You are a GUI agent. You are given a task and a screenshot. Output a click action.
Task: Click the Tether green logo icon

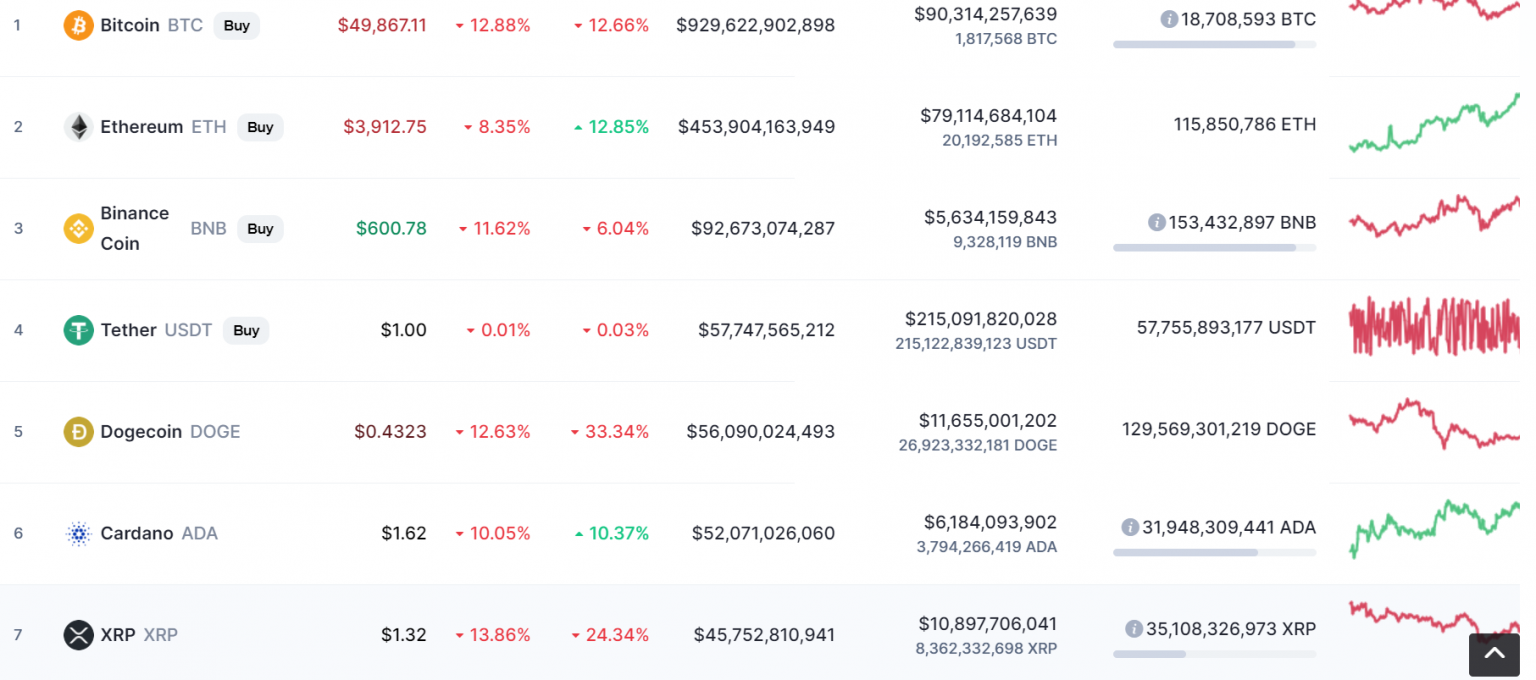pos(79,330)
